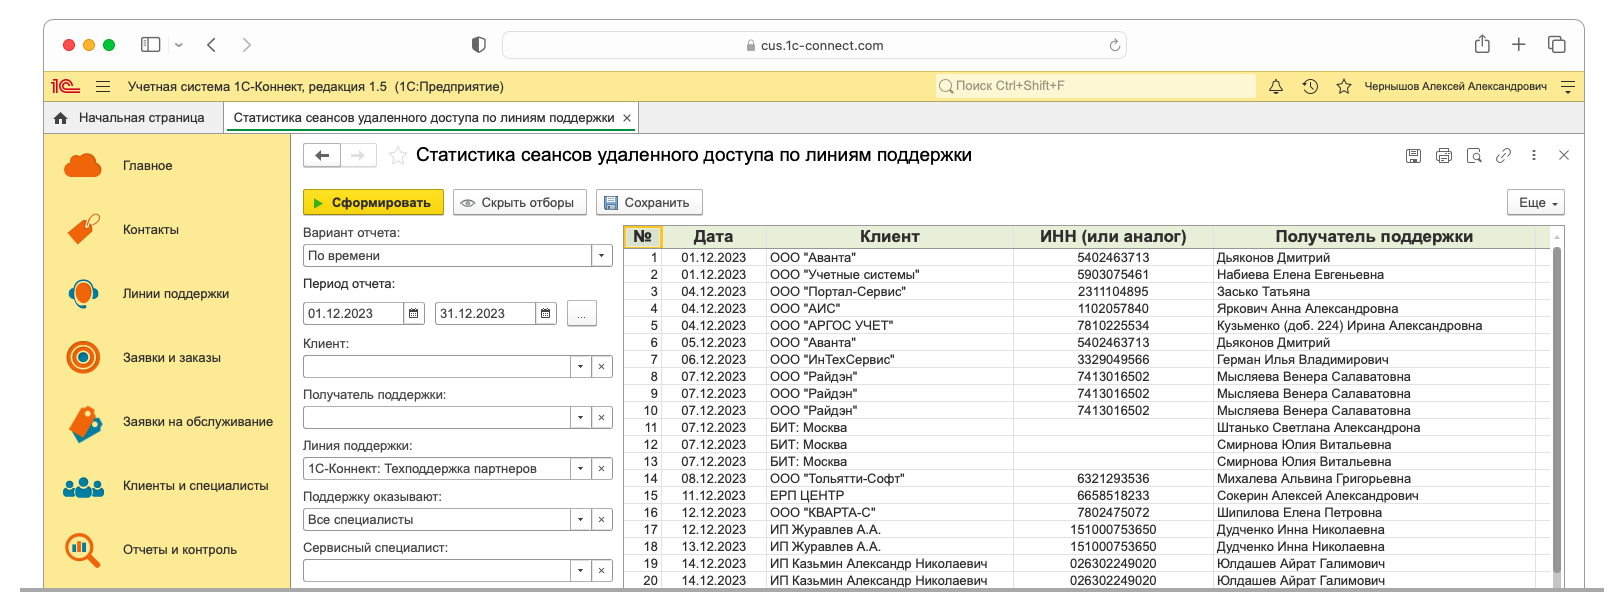Close the Статистика сеансов tab

pyautogui.click(x=627, y=118)
